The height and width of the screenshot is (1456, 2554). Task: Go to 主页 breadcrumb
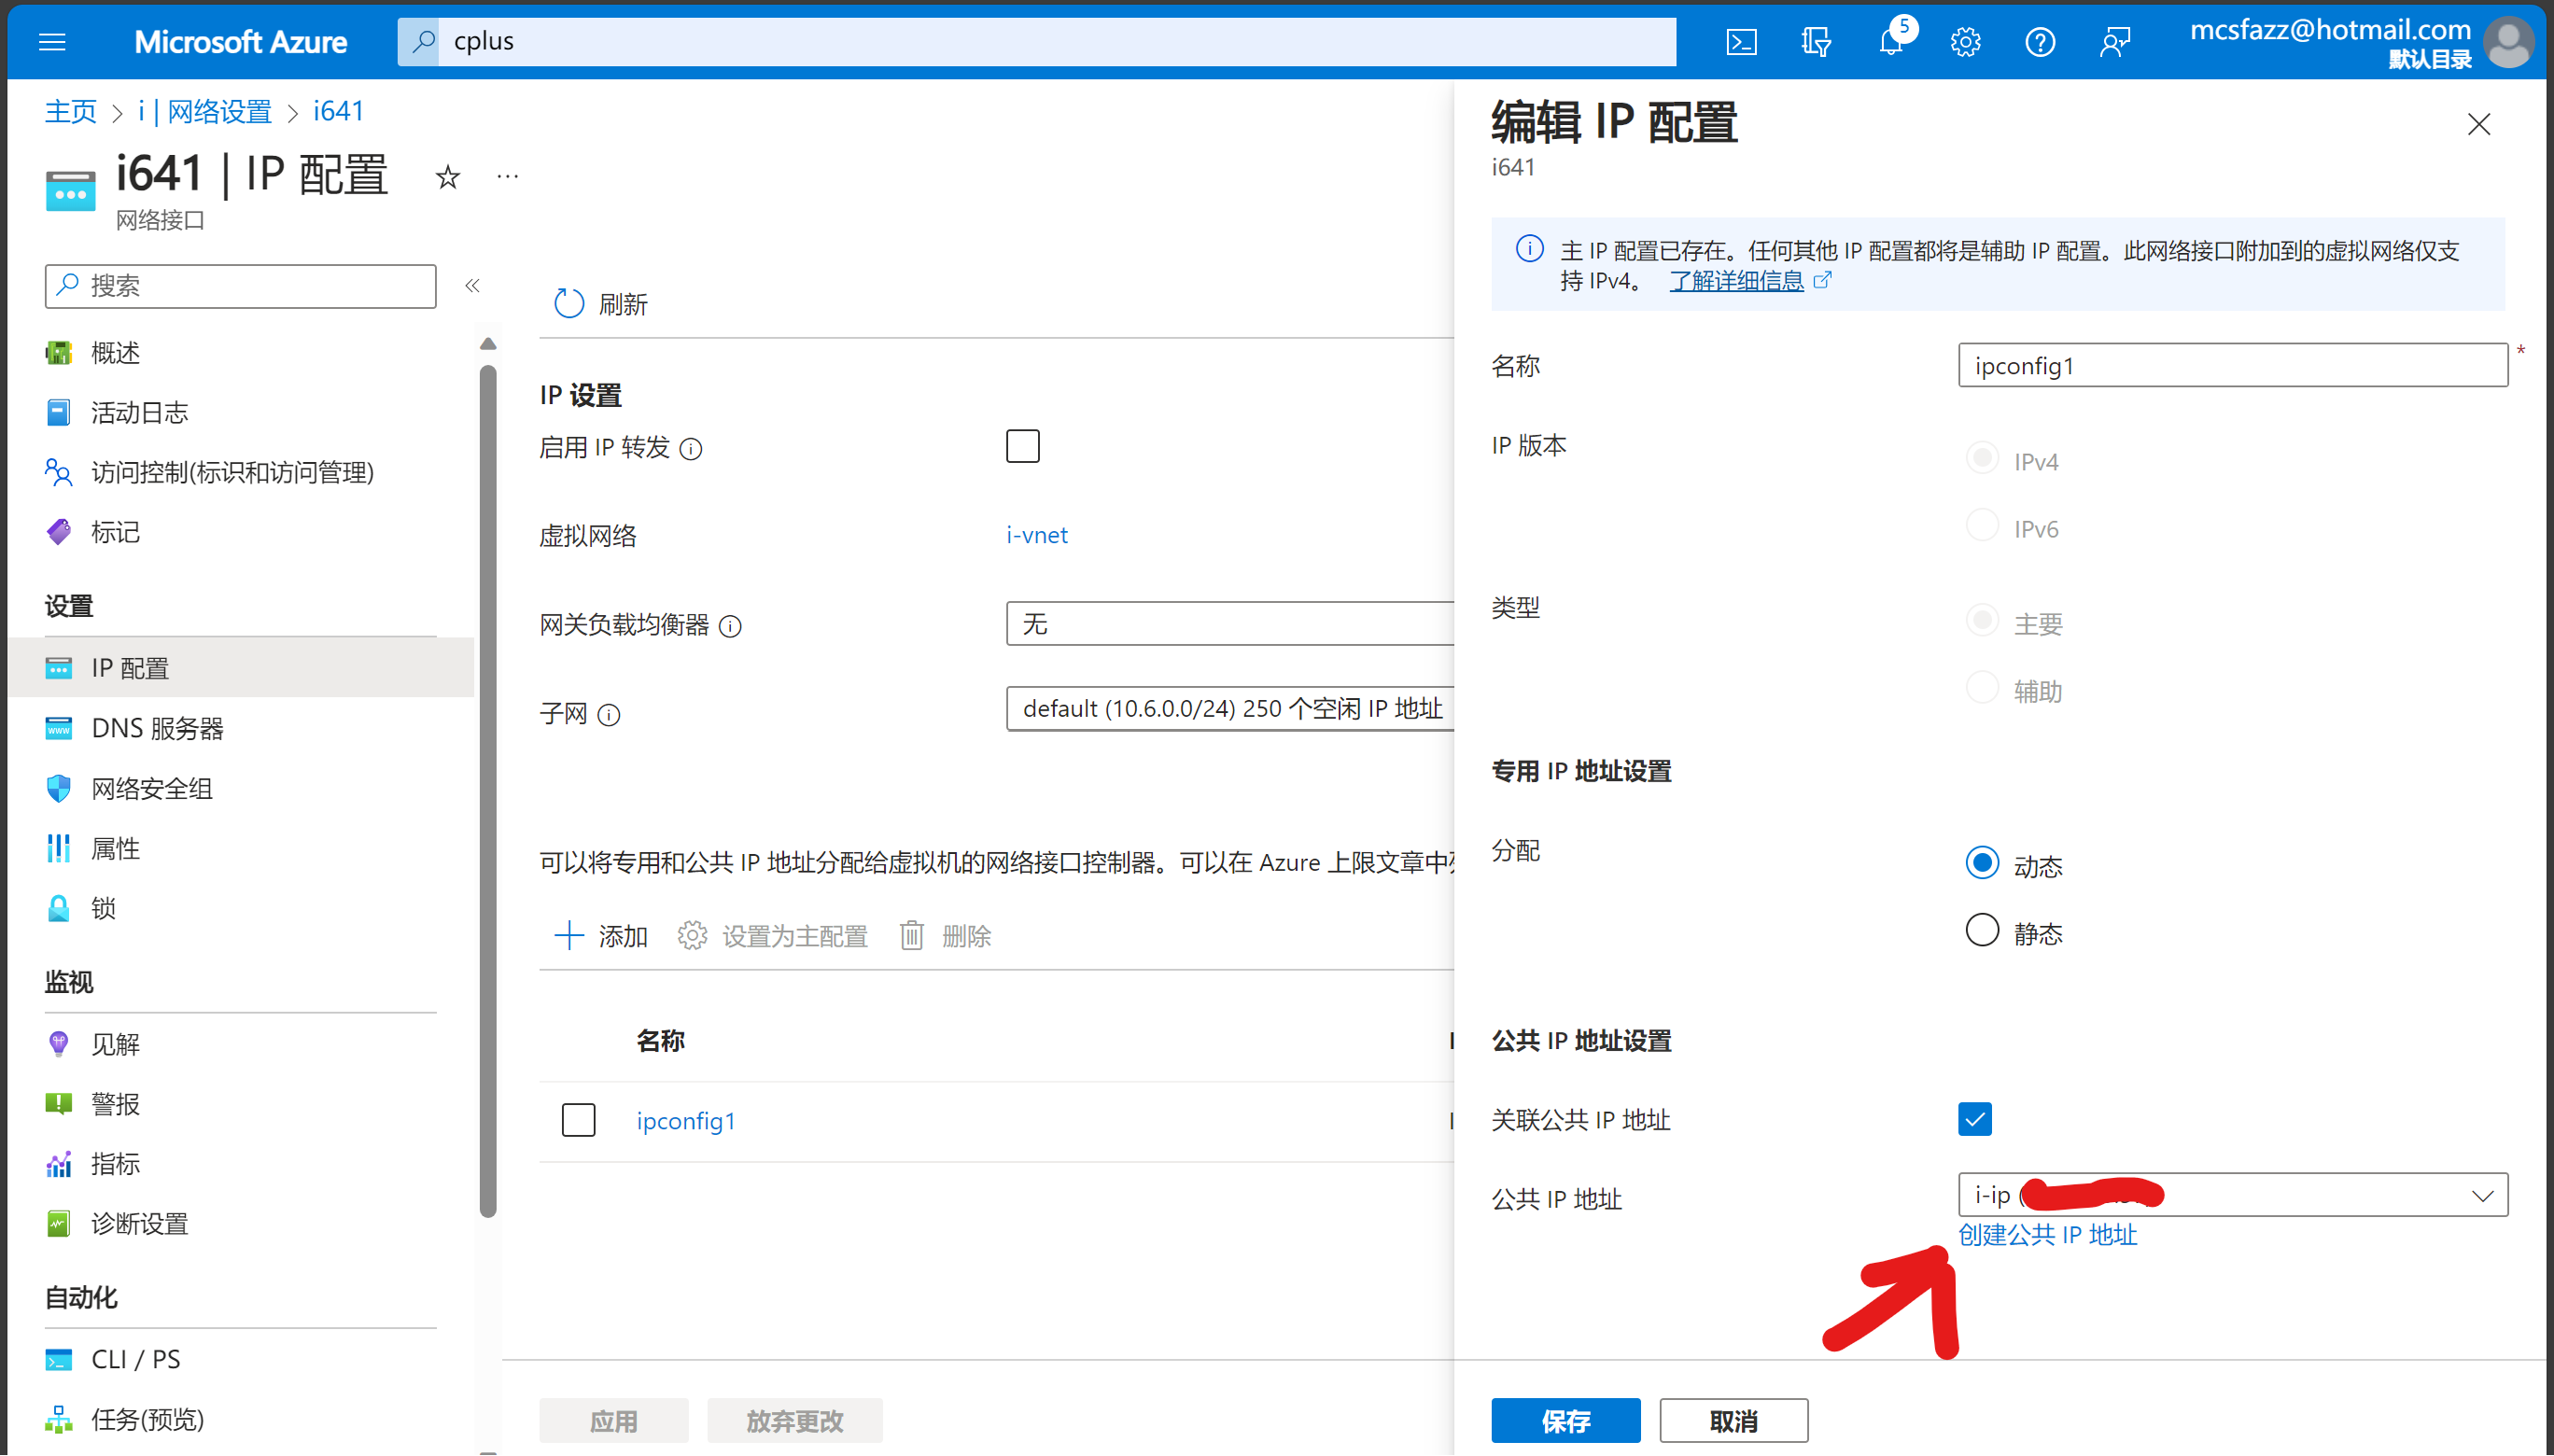pos(70,111)
